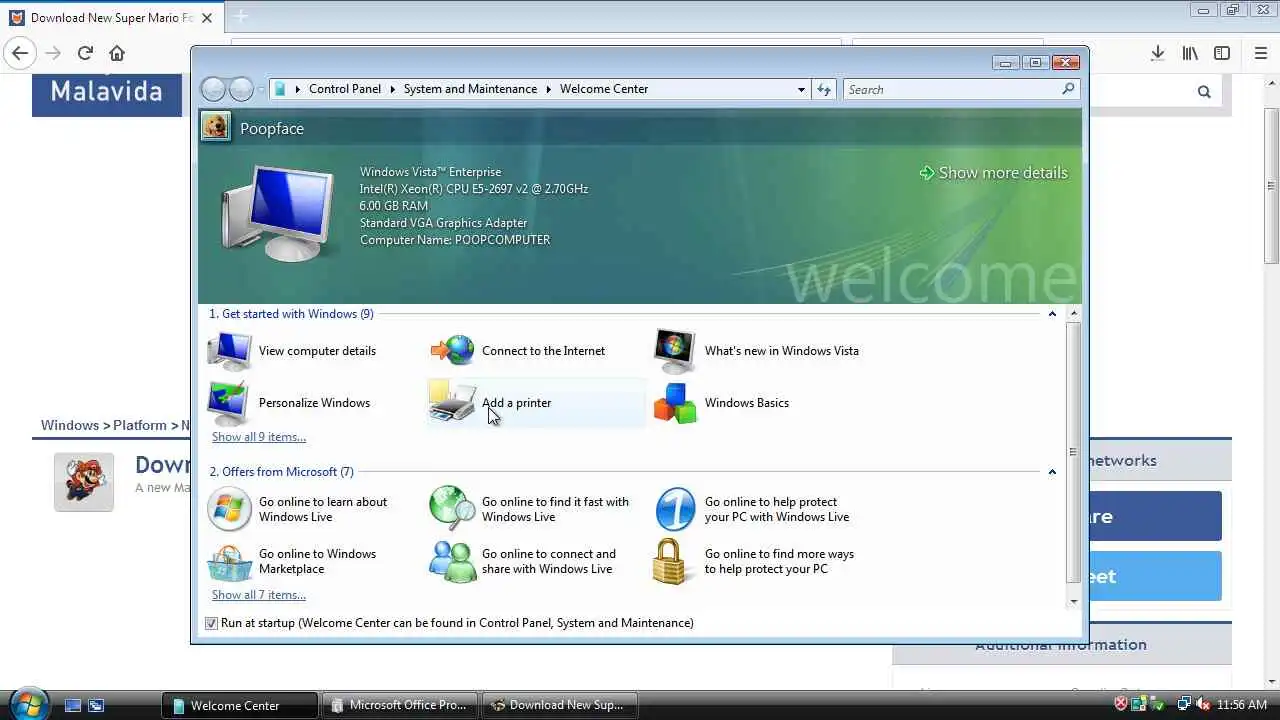
Task: Click the Welcome Center scroll up arrow
Action: (1074, 314)
